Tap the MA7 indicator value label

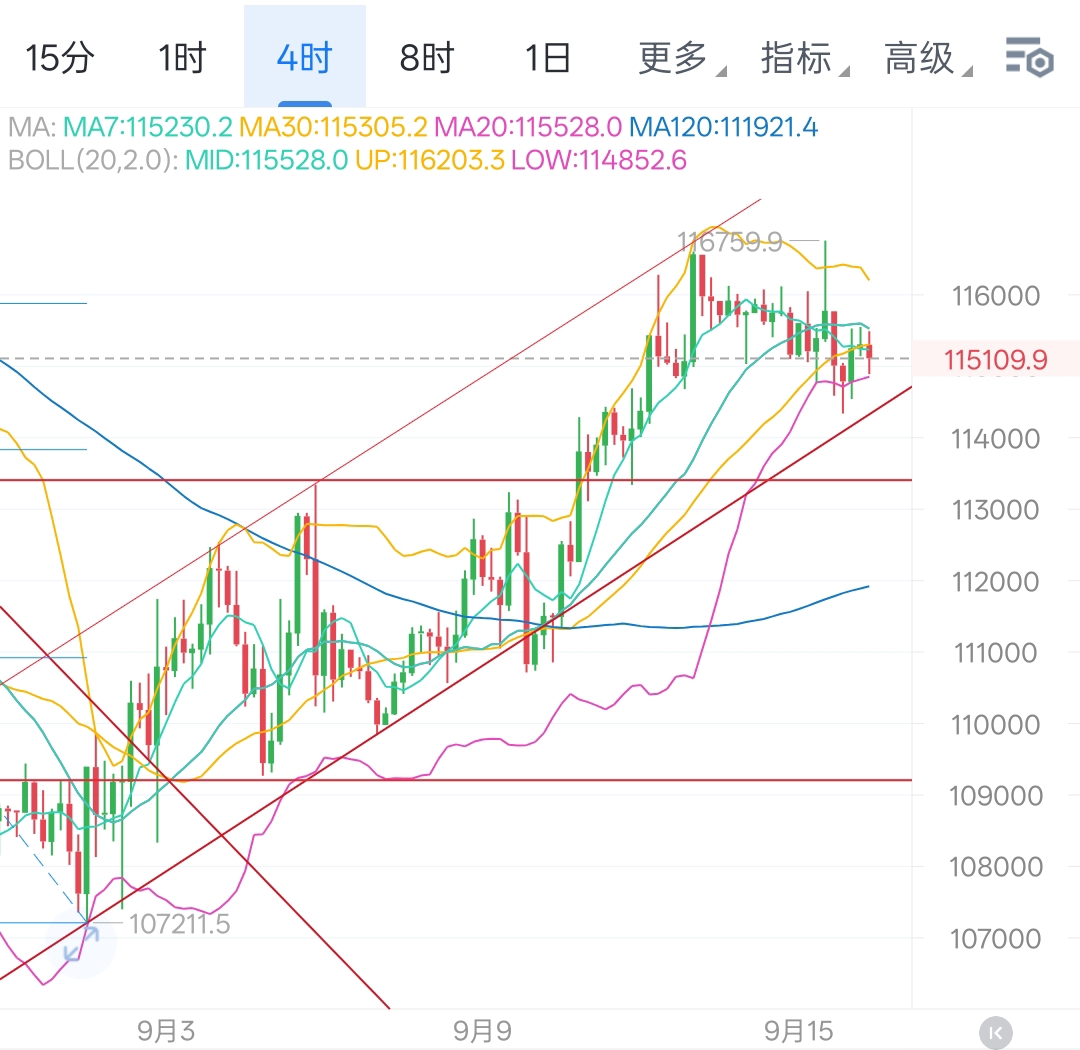pos(148,128)
